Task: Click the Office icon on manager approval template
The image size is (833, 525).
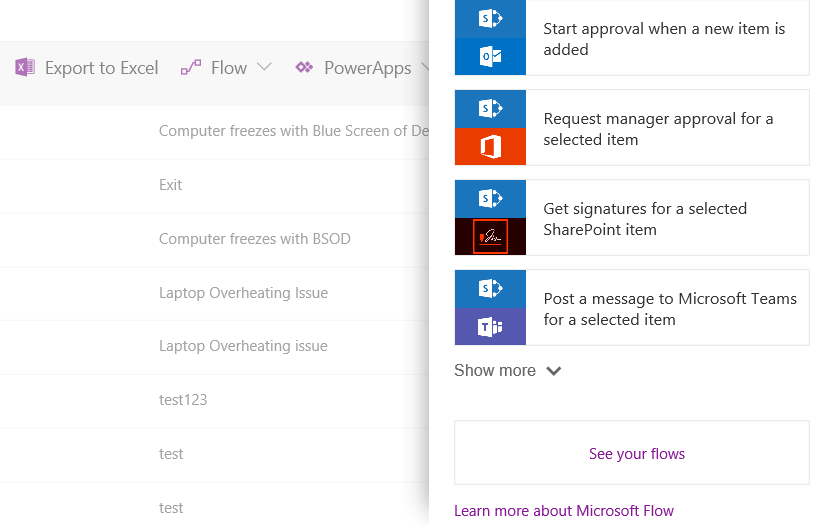Action: point(490,146)
